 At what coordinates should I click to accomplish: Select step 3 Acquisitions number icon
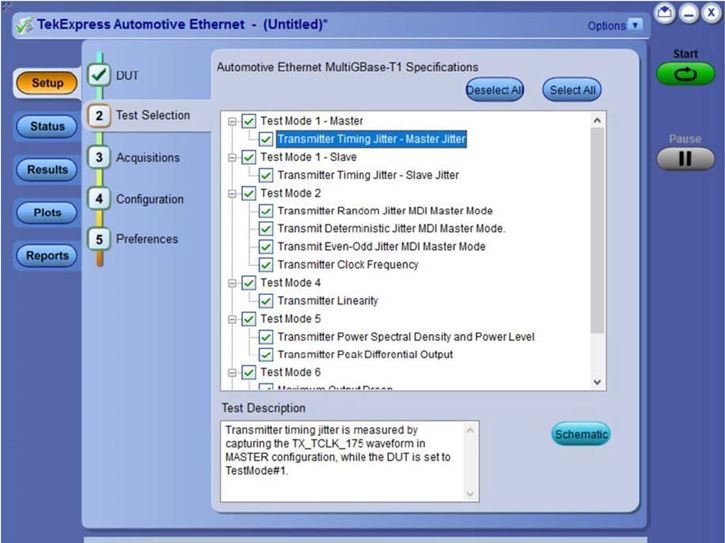point(99,157)
